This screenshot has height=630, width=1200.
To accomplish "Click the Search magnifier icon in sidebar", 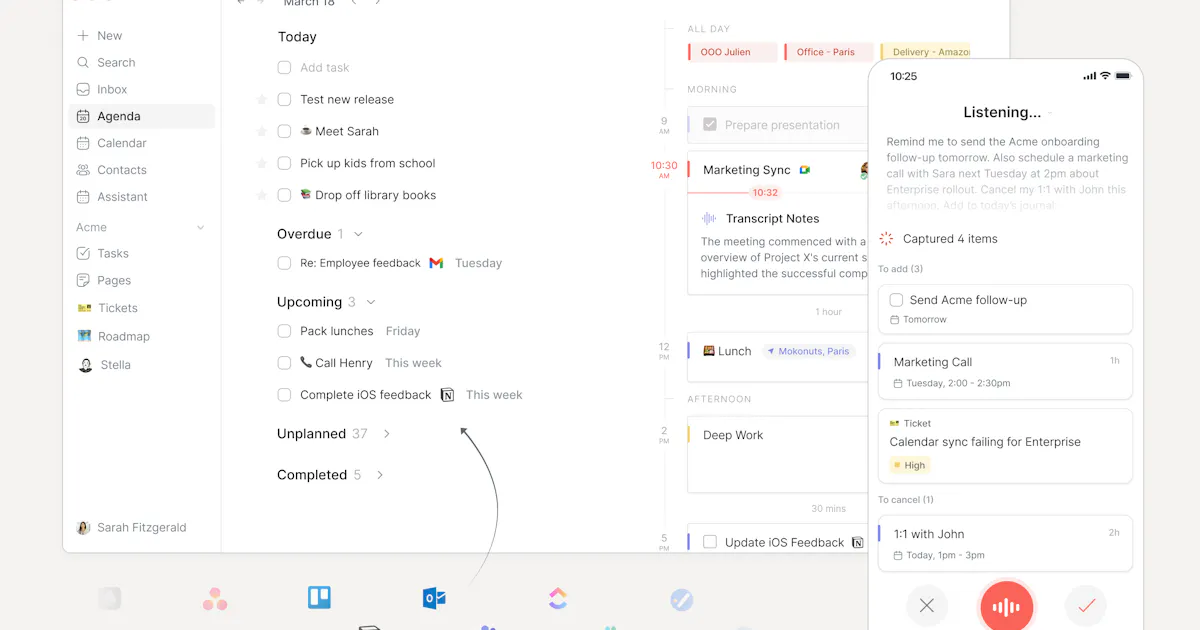I will 83,62.
